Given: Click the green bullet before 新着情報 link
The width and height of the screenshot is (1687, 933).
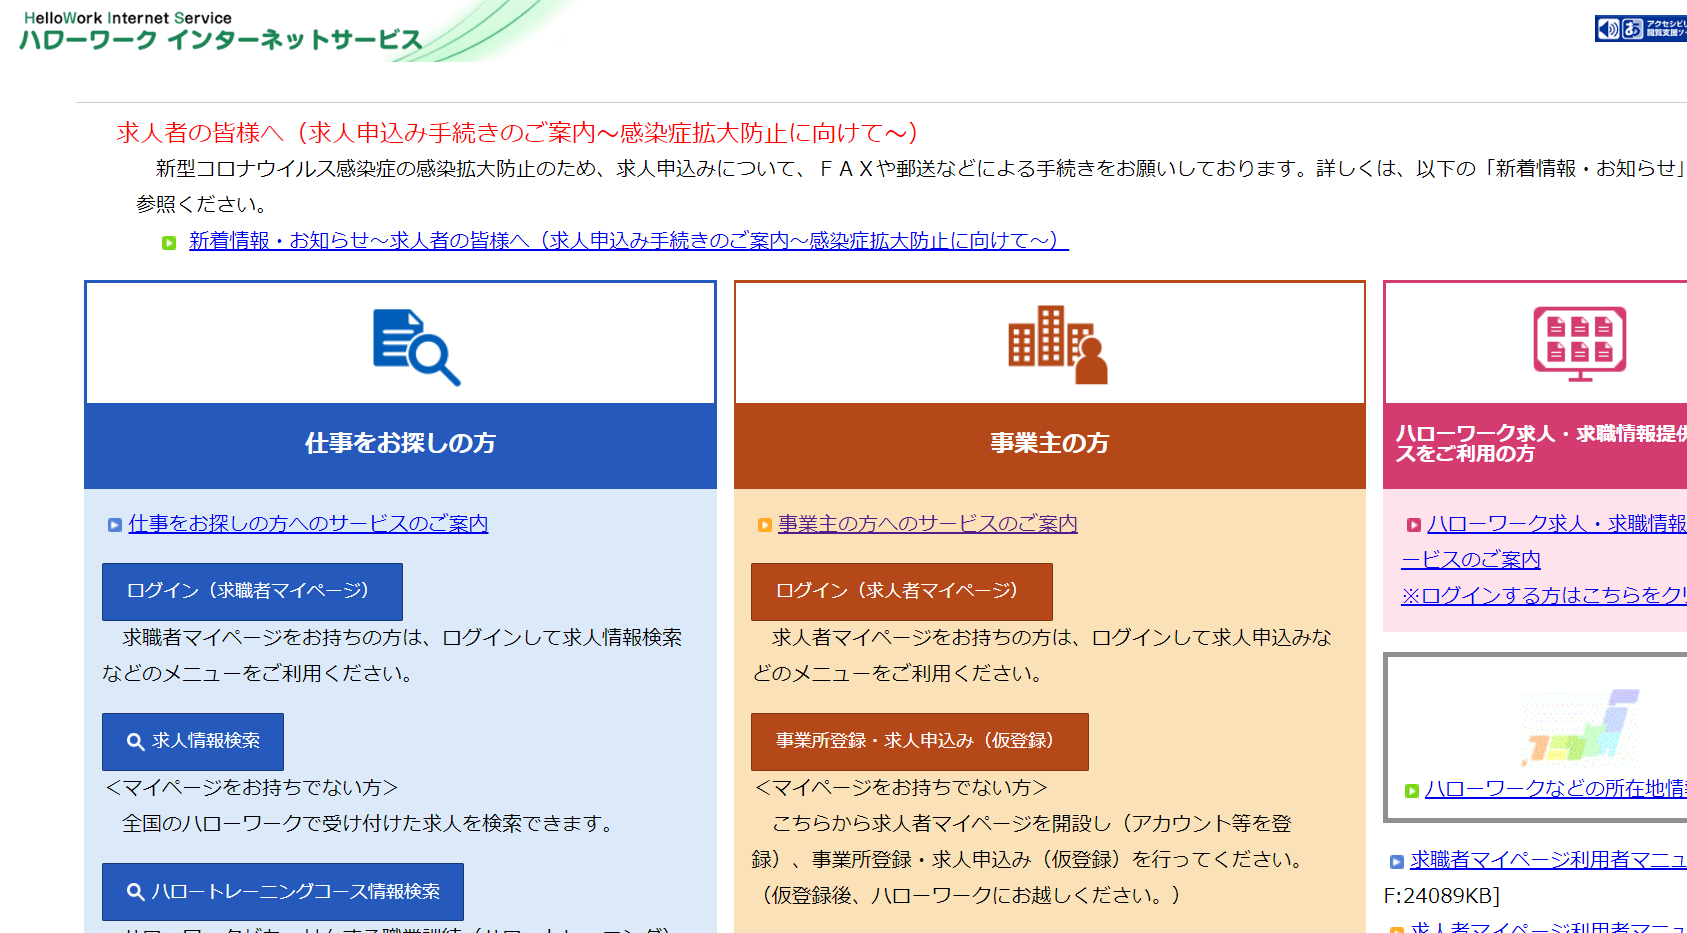Looking at the screenshot, I should (169, 243).
